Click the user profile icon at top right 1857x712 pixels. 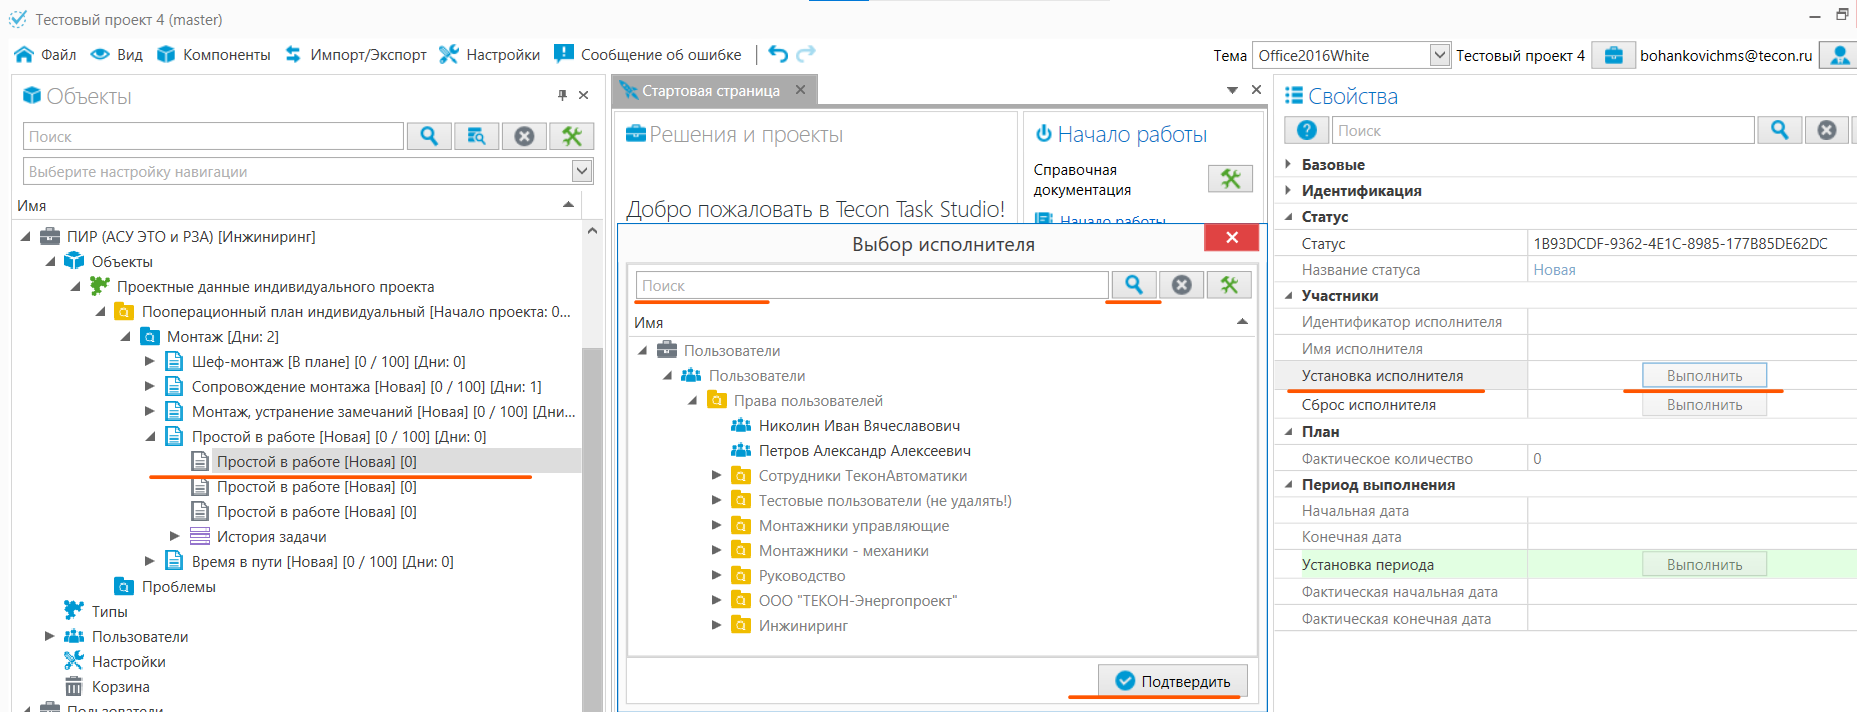(1838, 55)
